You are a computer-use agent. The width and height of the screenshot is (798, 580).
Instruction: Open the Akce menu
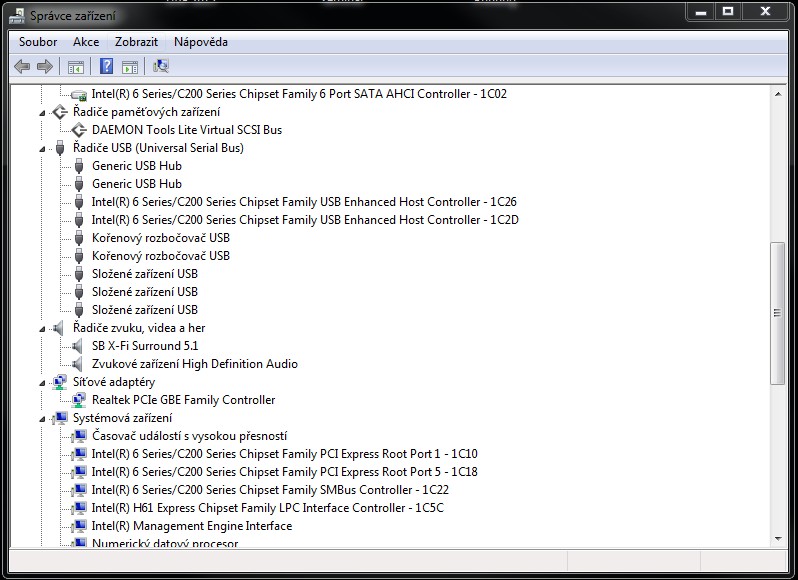pyautogui.click(x=86, y=42)
